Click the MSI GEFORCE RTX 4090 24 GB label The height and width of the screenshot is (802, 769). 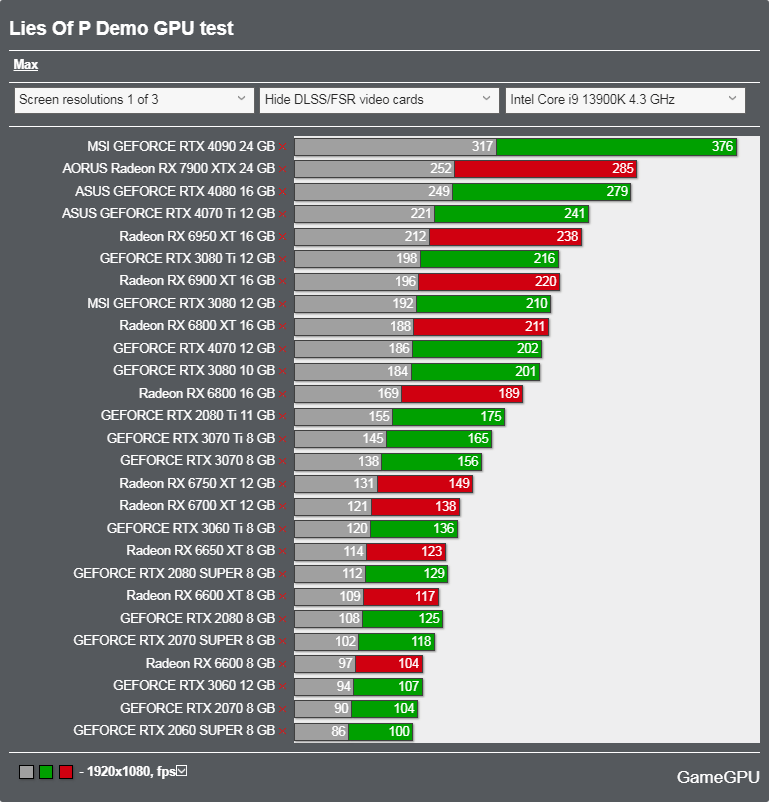[181, 146]
